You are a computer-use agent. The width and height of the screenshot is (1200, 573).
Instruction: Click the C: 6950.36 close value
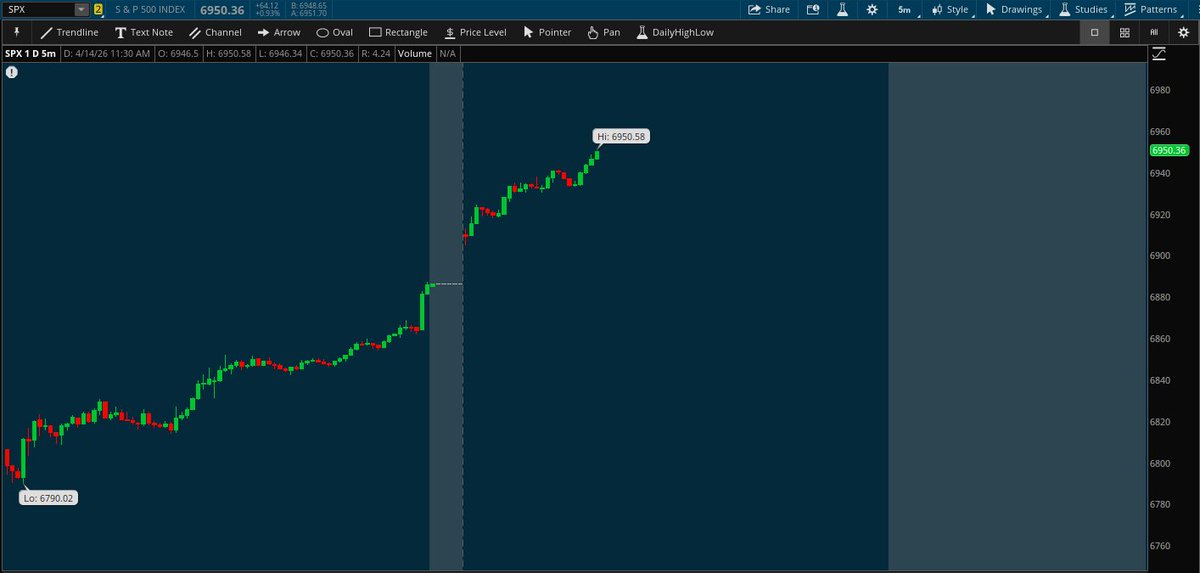click(330, 53)
